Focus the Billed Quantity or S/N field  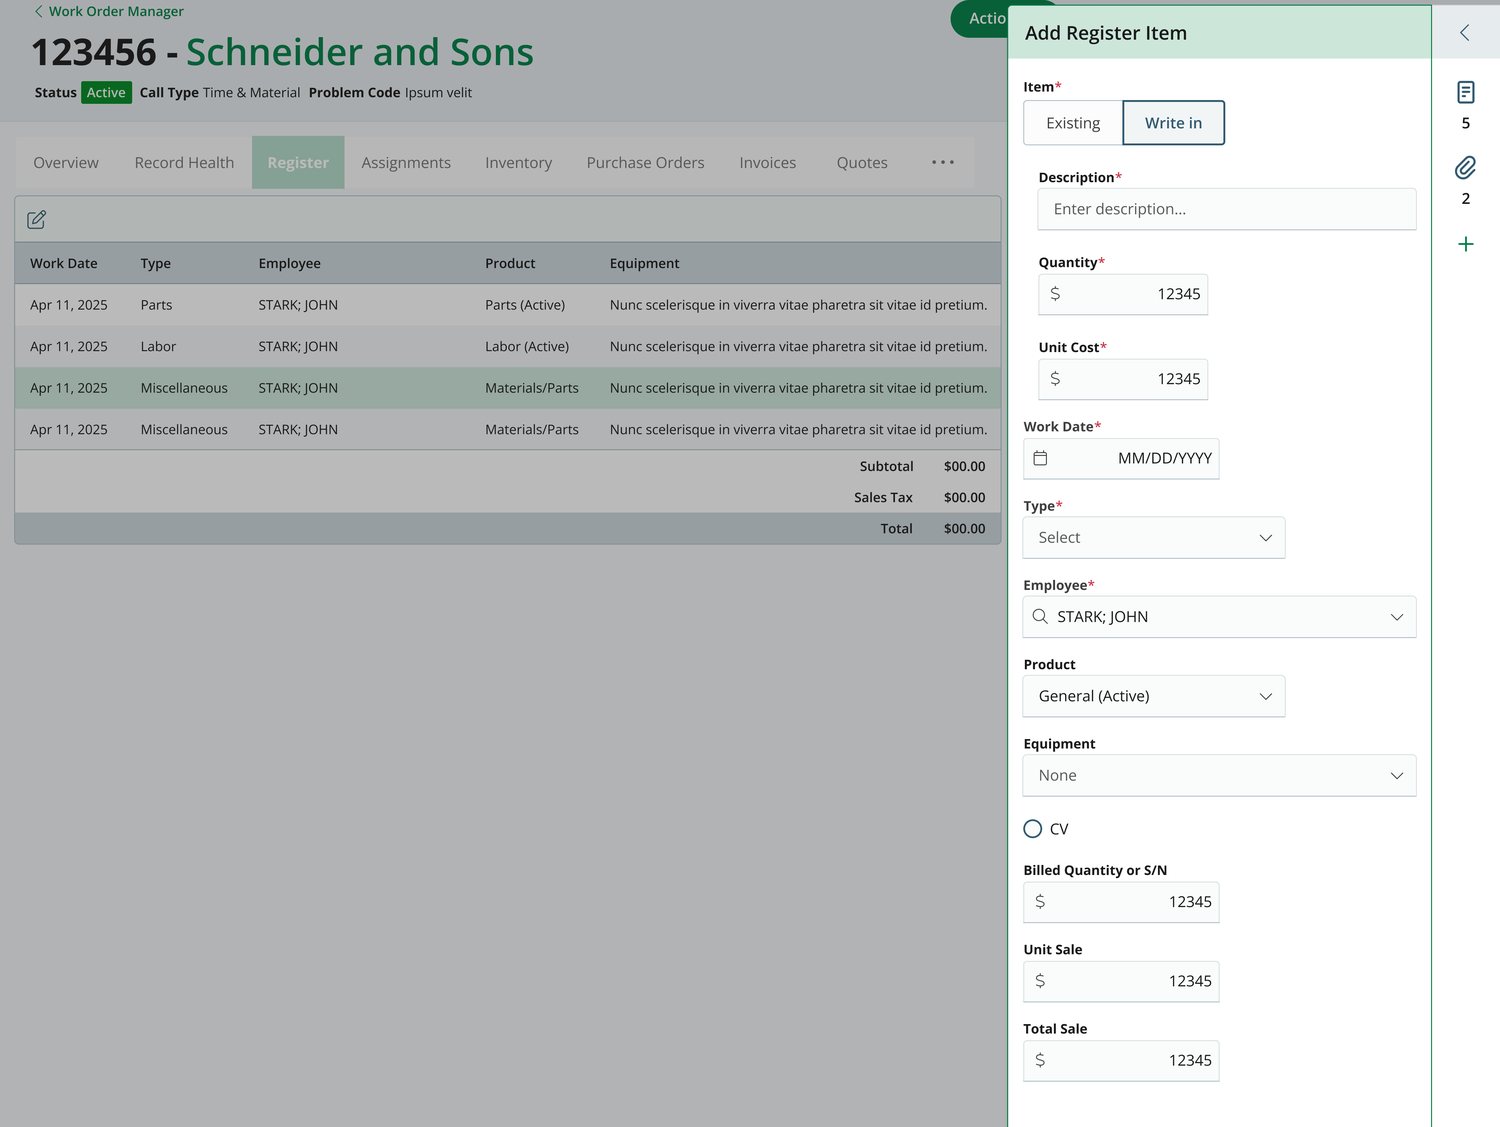[x=1121, y=902]
